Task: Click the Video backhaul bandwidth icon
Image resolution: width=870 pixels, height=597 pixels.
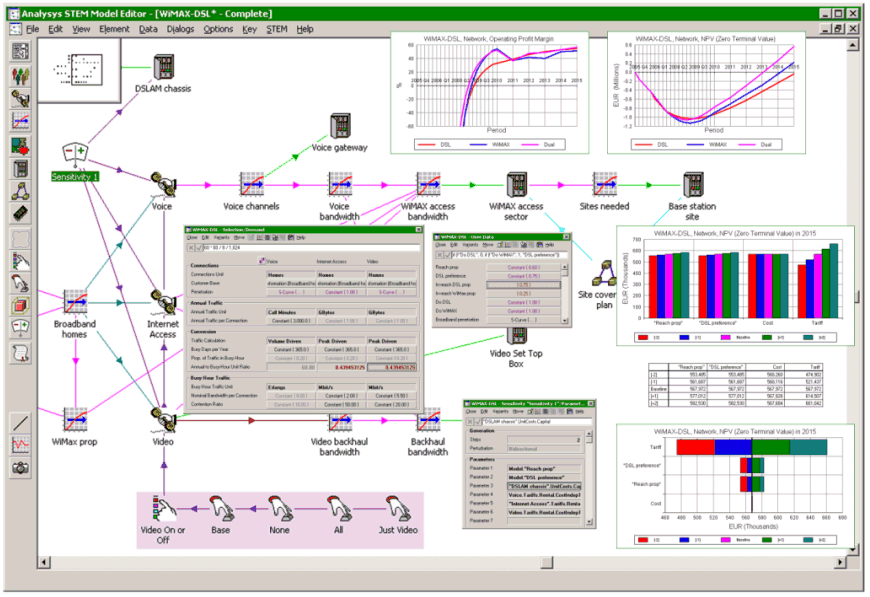Action: (340, 423)
